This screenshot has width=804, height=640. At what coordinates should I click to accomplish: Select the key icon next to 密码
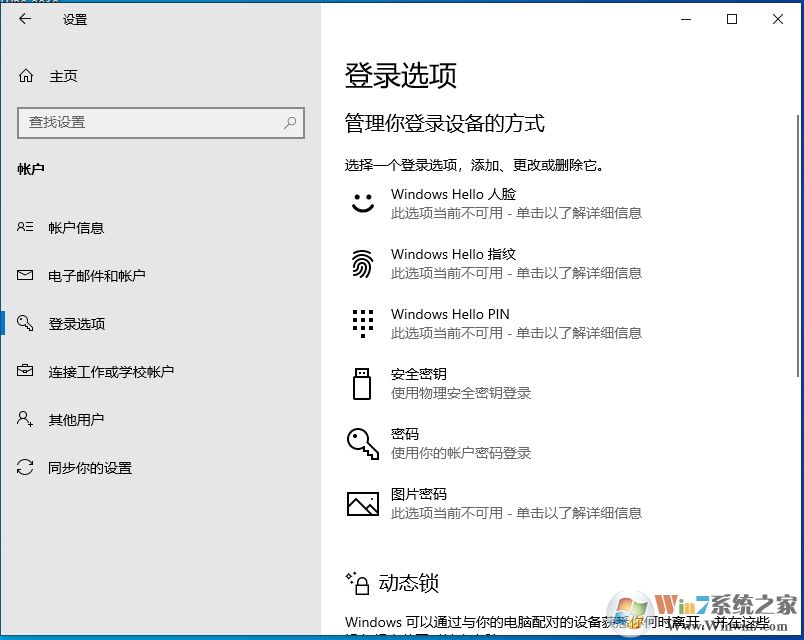coord(362,443)
